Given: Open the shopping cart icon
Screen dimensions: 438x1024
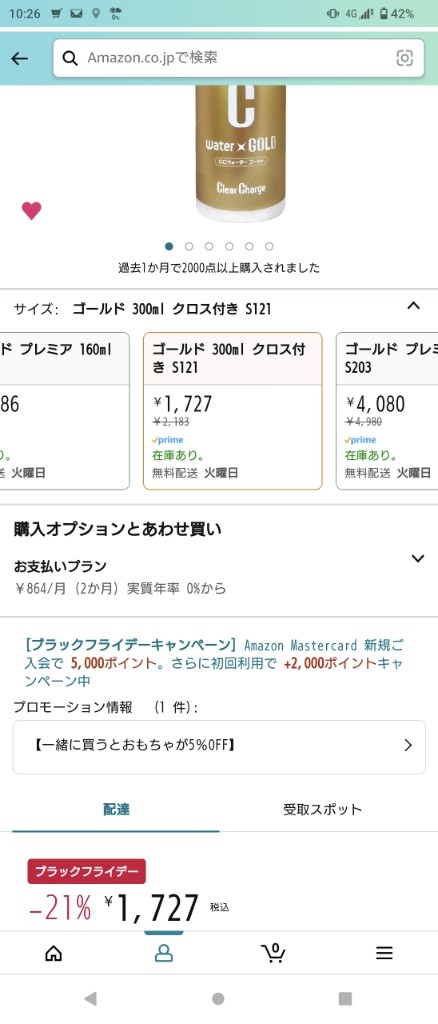Looking at the screenshot, I should click(x=273, y=953).
